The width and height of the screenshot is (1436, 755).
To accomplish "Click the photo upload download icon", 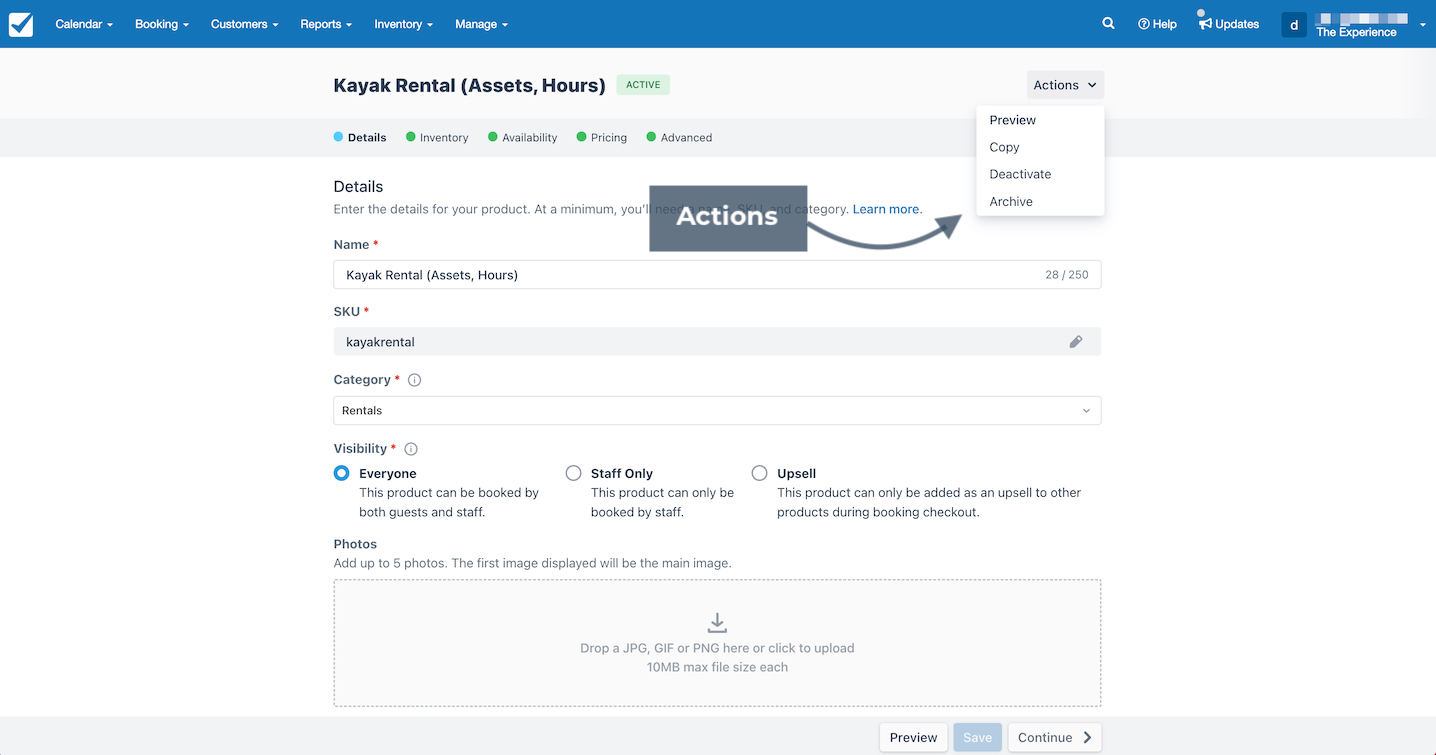I will pyautogui.click(x=717, y=623).
